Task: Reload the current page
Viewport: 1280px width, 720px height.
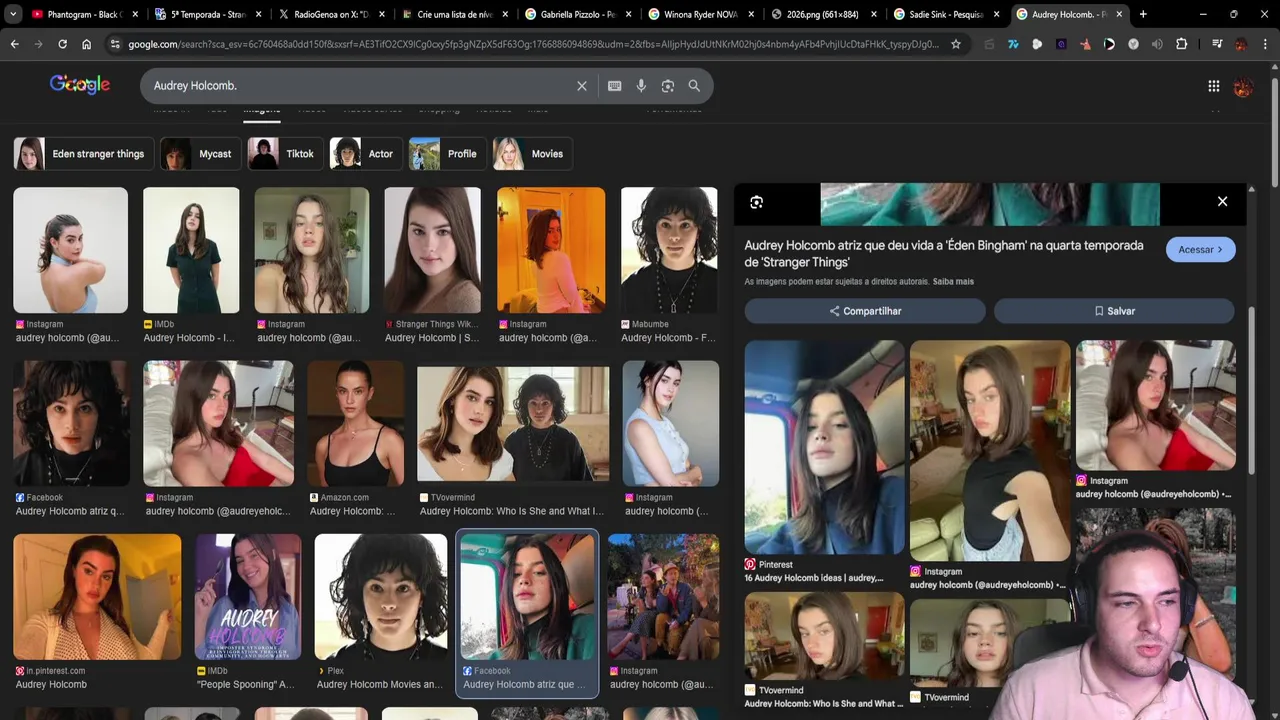Action: tap(62, 44)
